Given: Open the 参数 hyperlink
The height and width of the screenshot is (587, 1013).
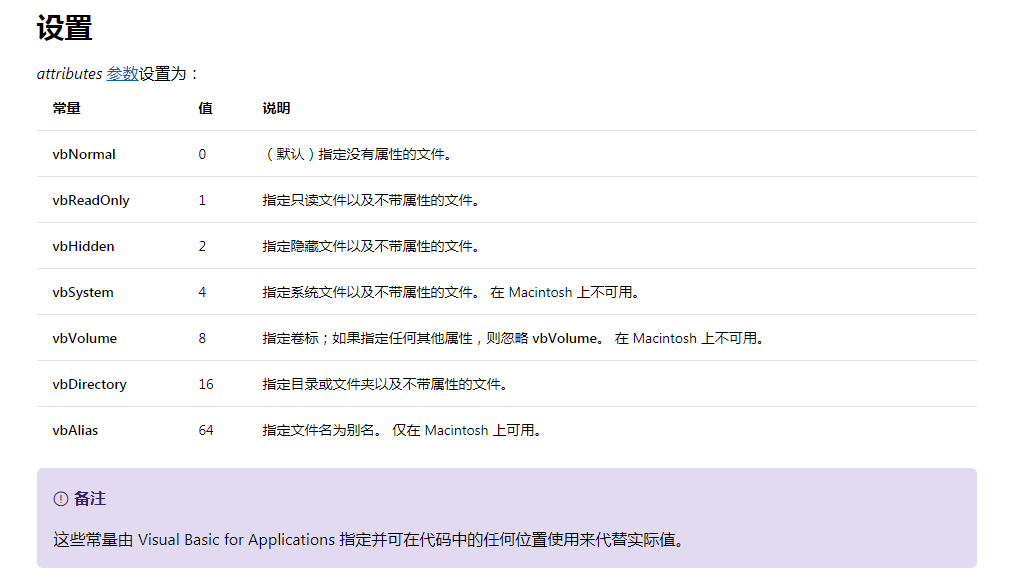Looking at the screenshot, I should [122, 74].
